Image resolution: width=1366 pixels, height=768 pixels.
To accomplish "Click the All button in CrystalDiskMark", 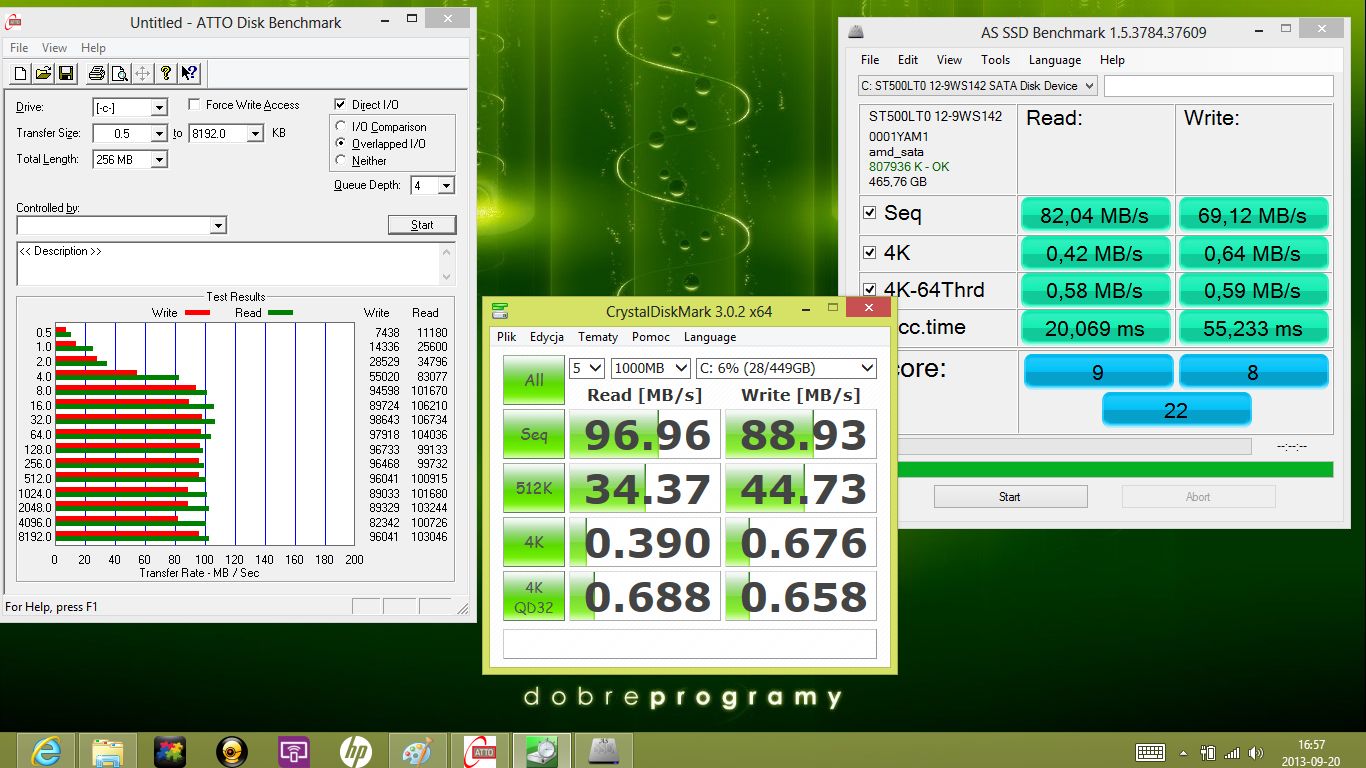I will coord(534,380).
